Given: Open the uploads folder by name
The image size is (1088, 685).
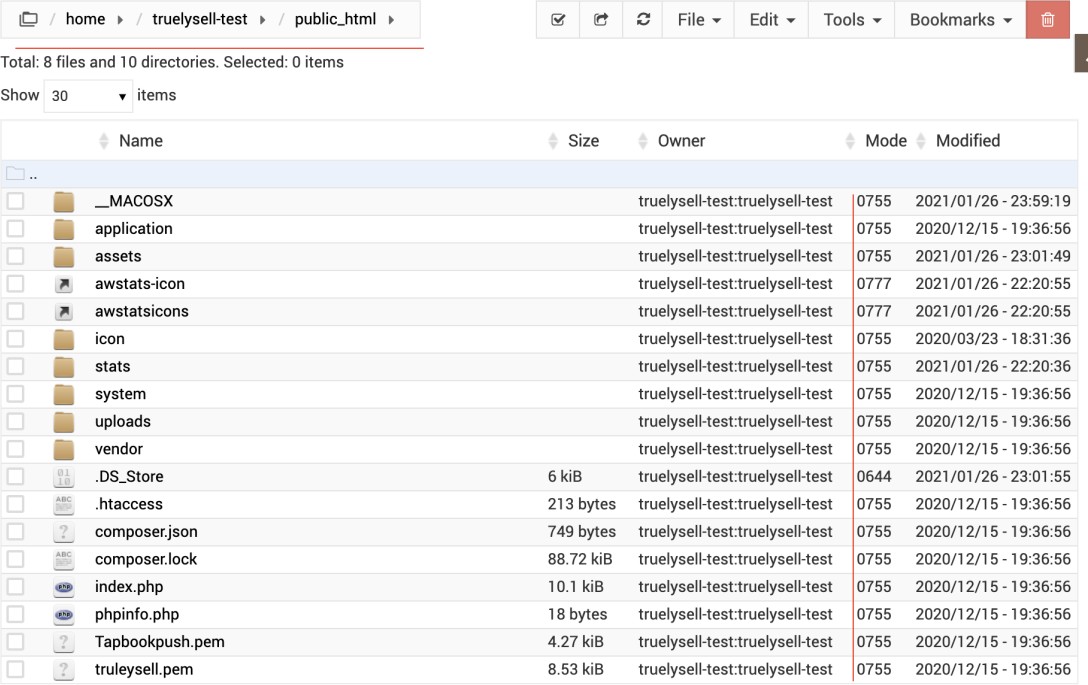Looking at the screenshot, I should [122, 422].
